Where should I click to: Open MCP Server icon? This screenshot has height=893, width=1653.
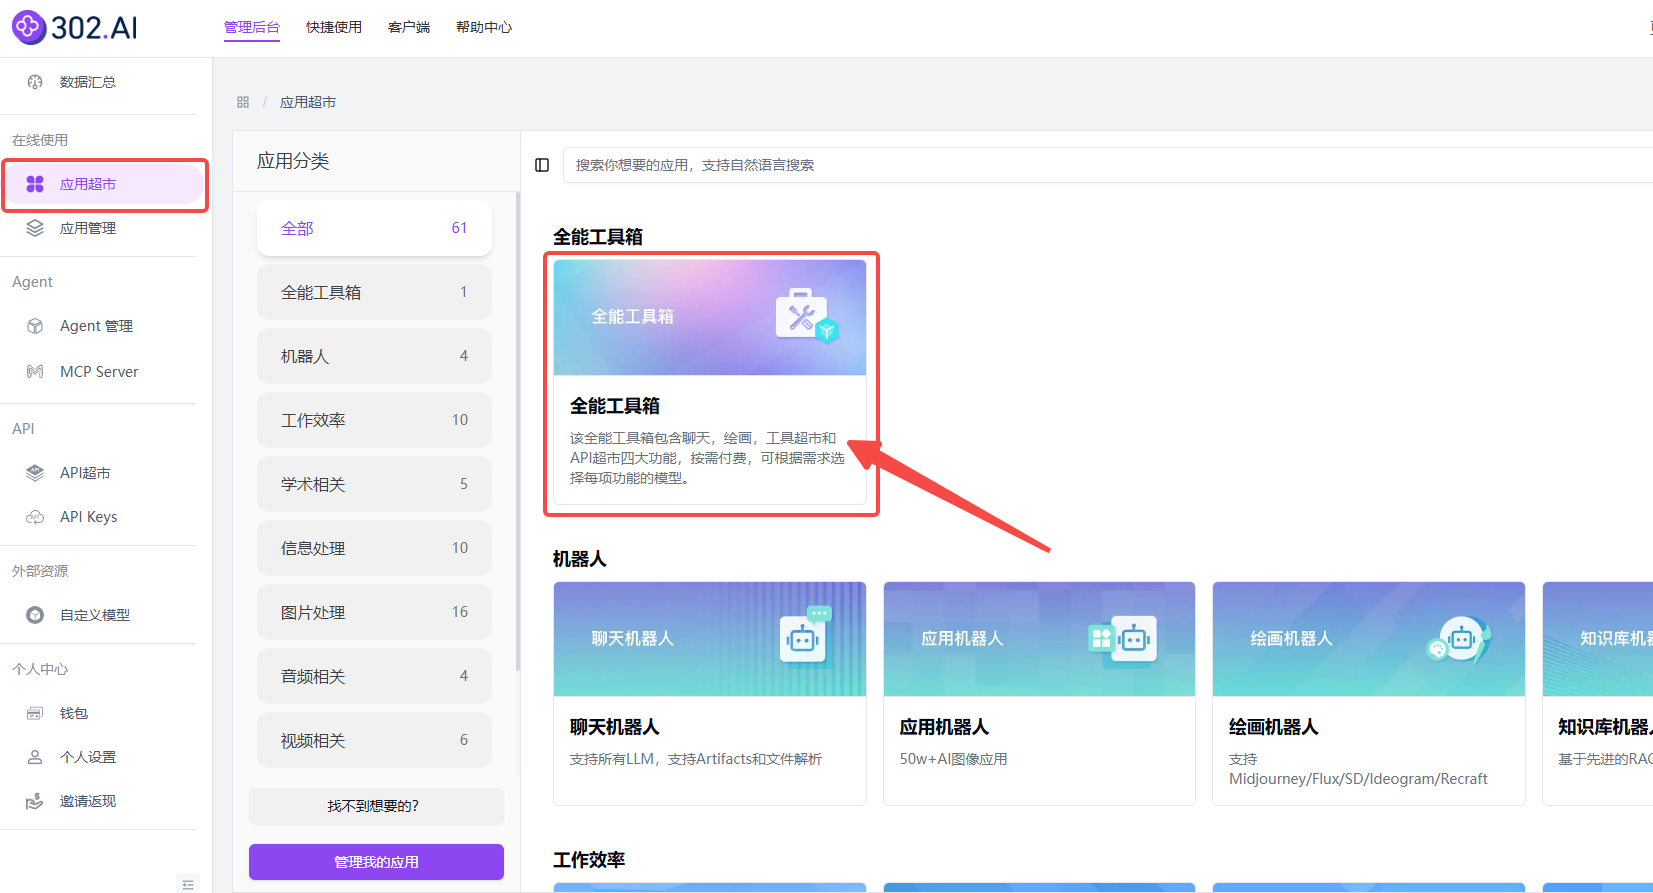(35, 372)
